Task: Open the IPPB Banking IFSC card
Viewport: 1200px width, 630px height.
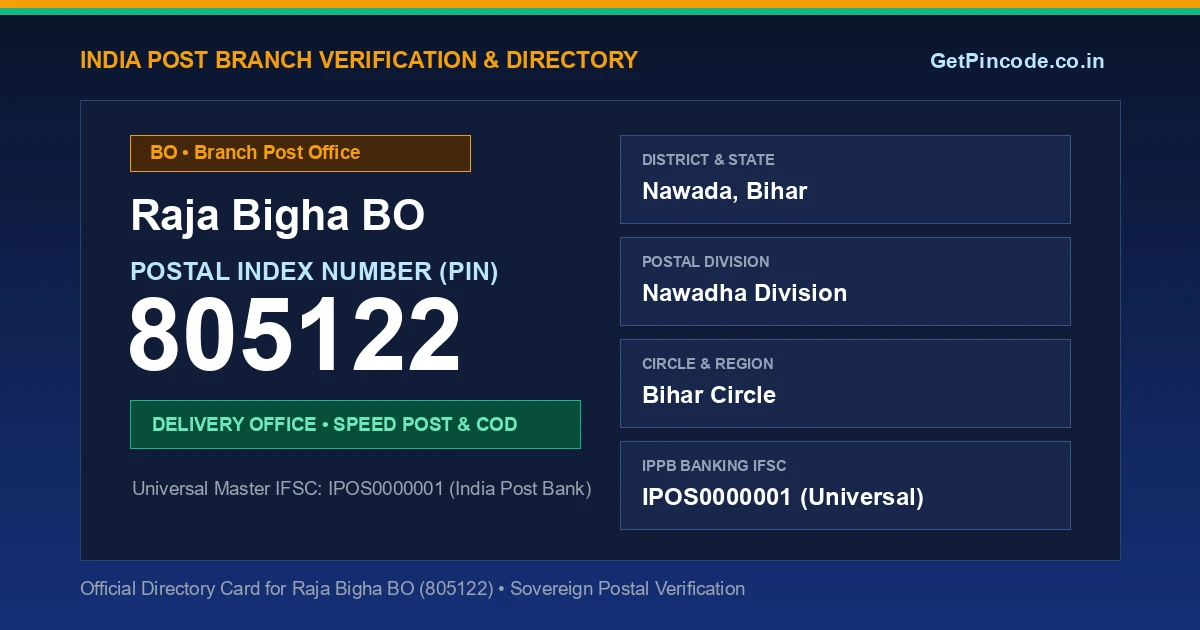Action: click(845, 485)
